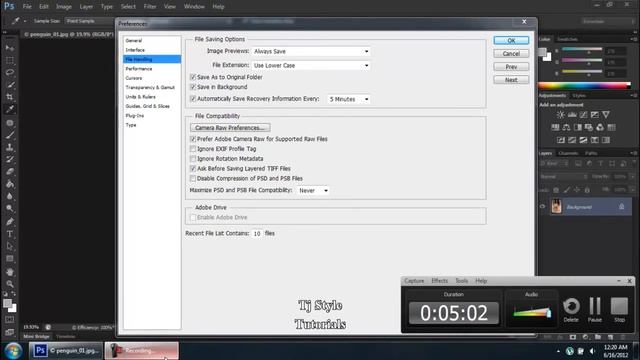Open the Layers panel options menu

[x=633, y=153]
